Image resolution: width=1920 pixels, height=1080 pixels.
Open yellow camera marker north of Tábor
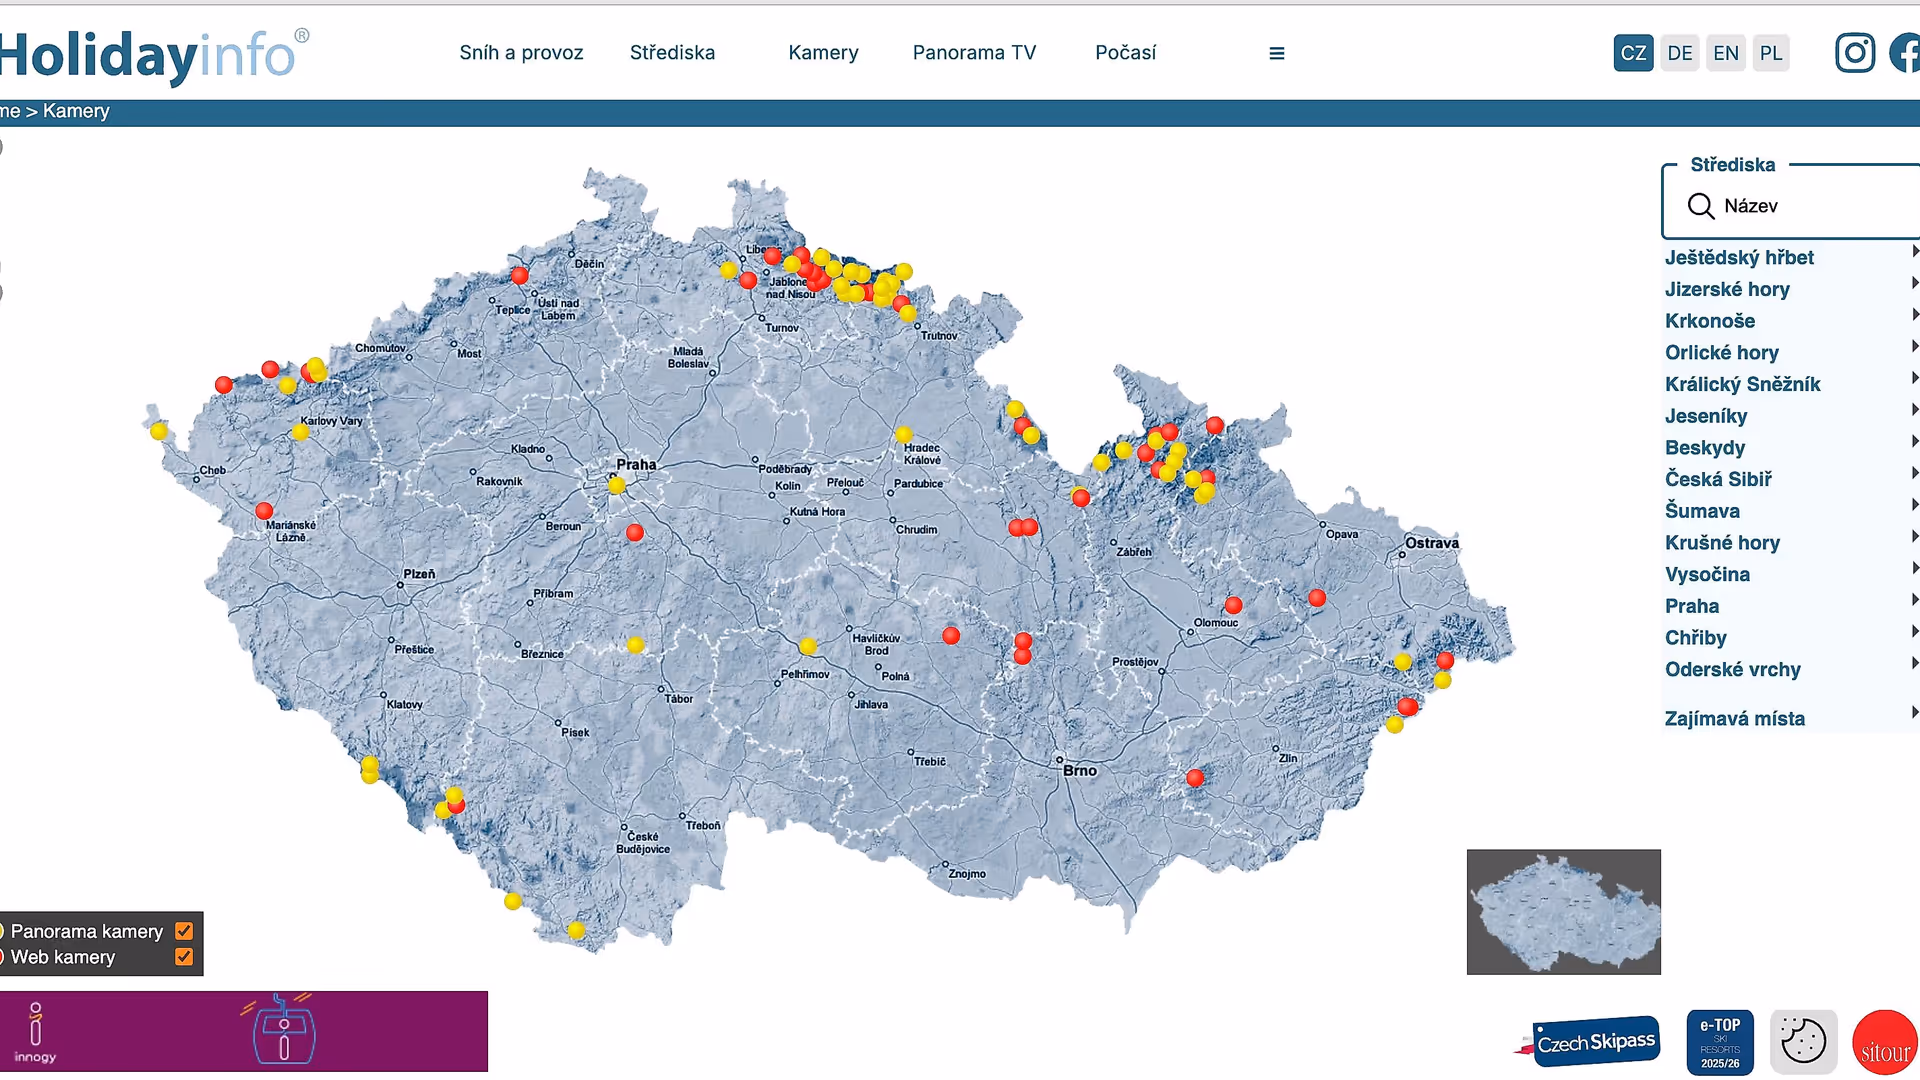[635, 645]
